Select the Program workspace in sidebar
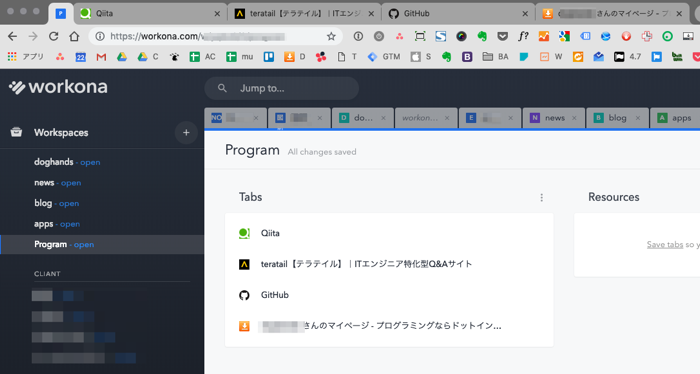Viewport: 700px width, 374px height. 102,245
